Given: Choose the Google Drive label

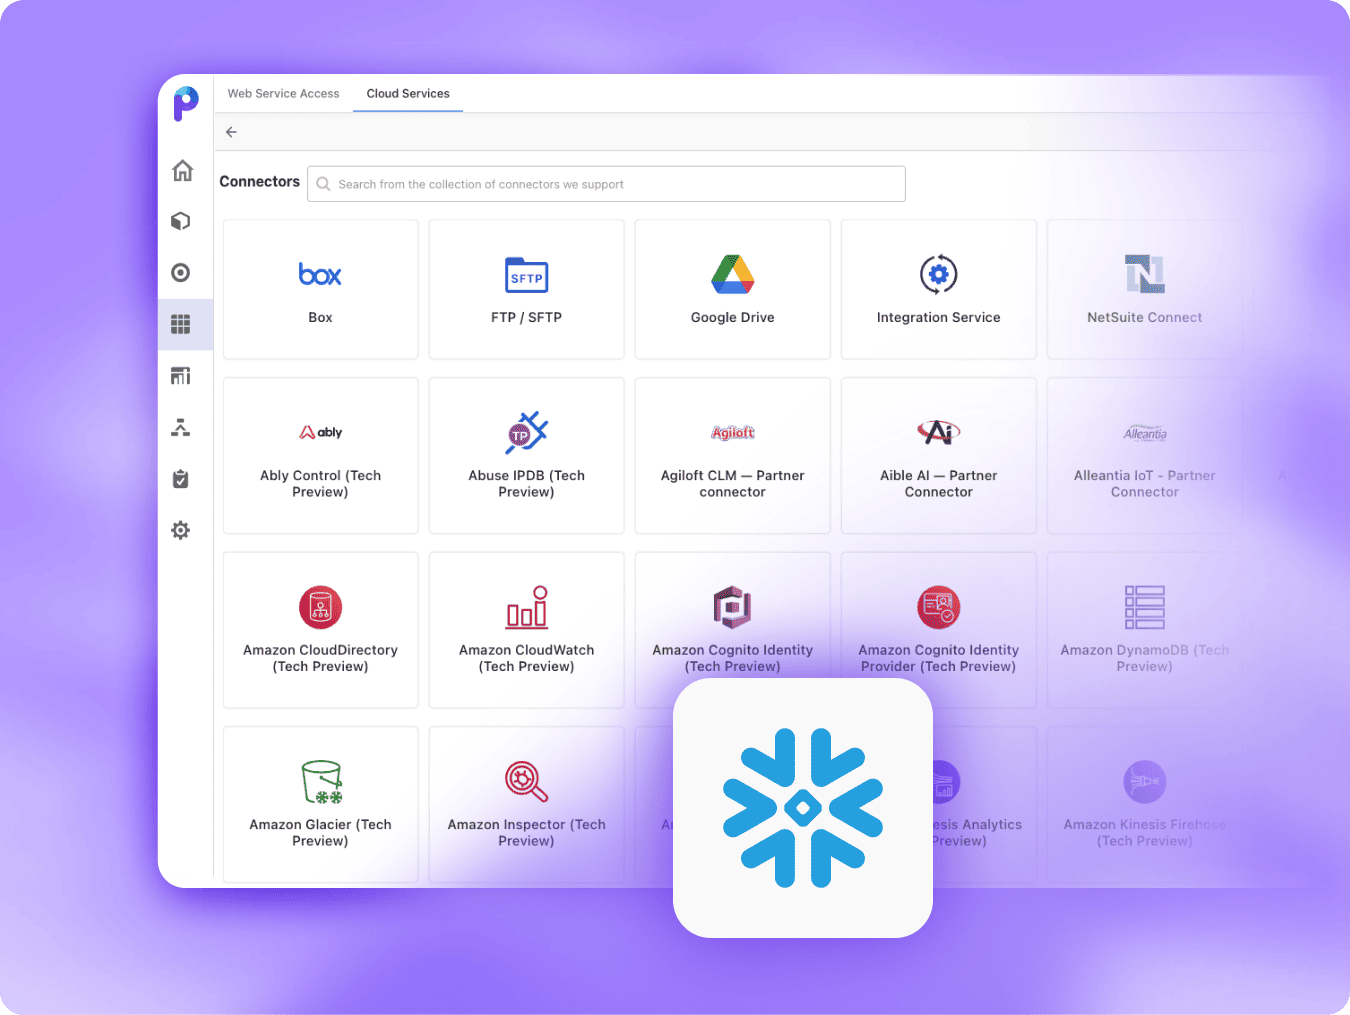Looking at the screenshot, I should 733,317.
